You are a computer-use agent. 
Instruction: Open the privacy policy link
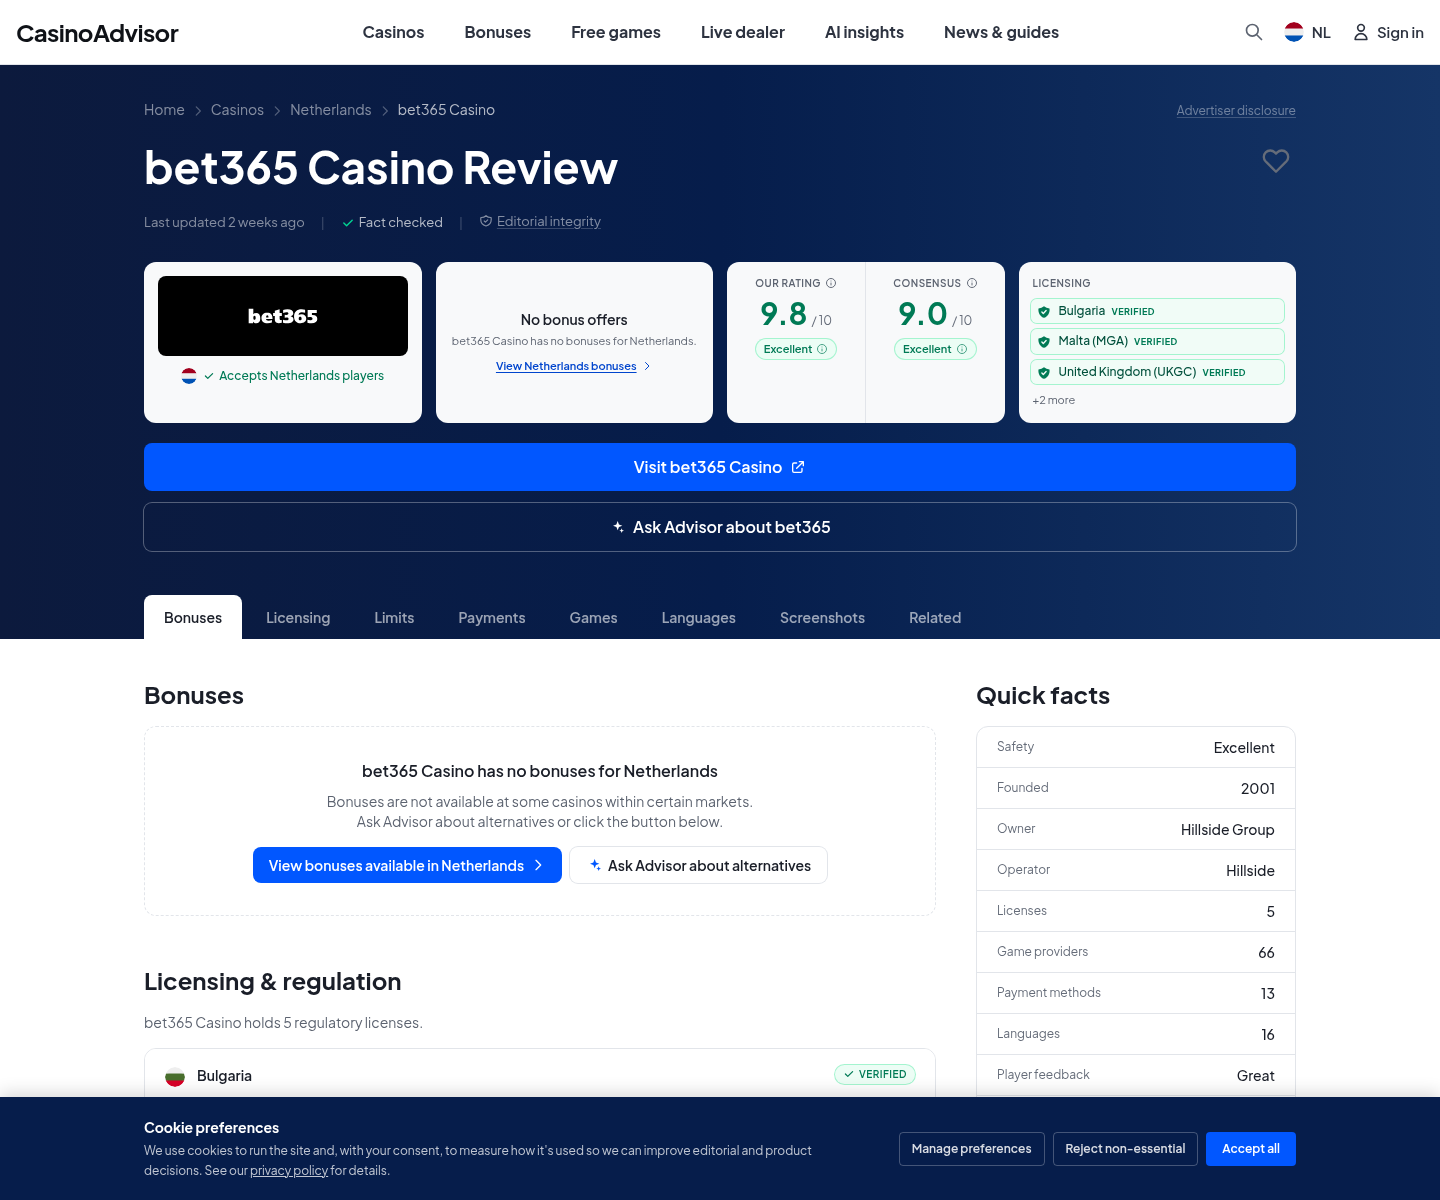(x=289, y=1171)
